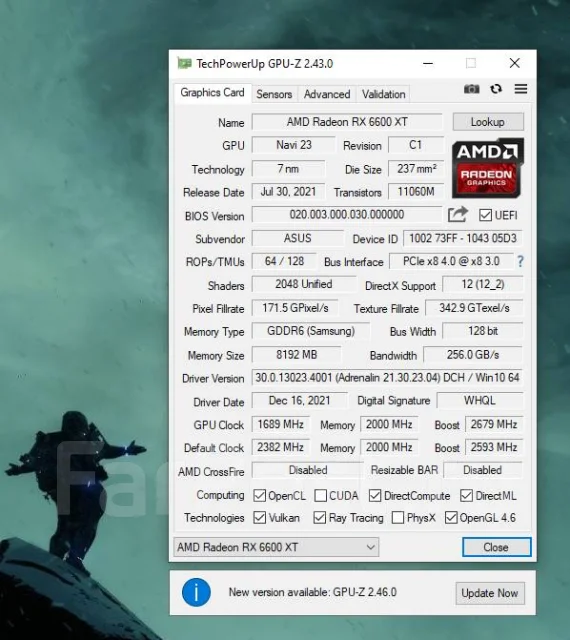Switch to the Sensors tab
The image size is (570, 640).
pos(274,94)
